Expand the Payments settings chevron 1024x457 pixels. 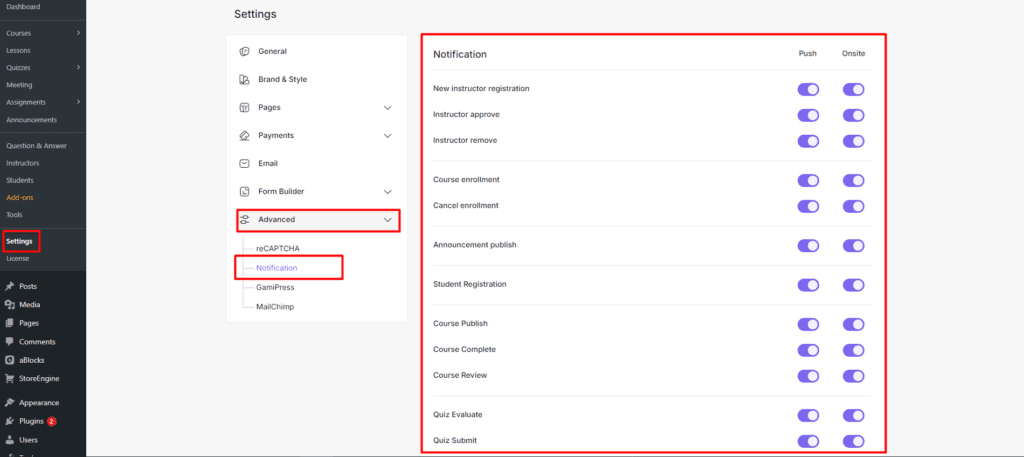point(387,136)
